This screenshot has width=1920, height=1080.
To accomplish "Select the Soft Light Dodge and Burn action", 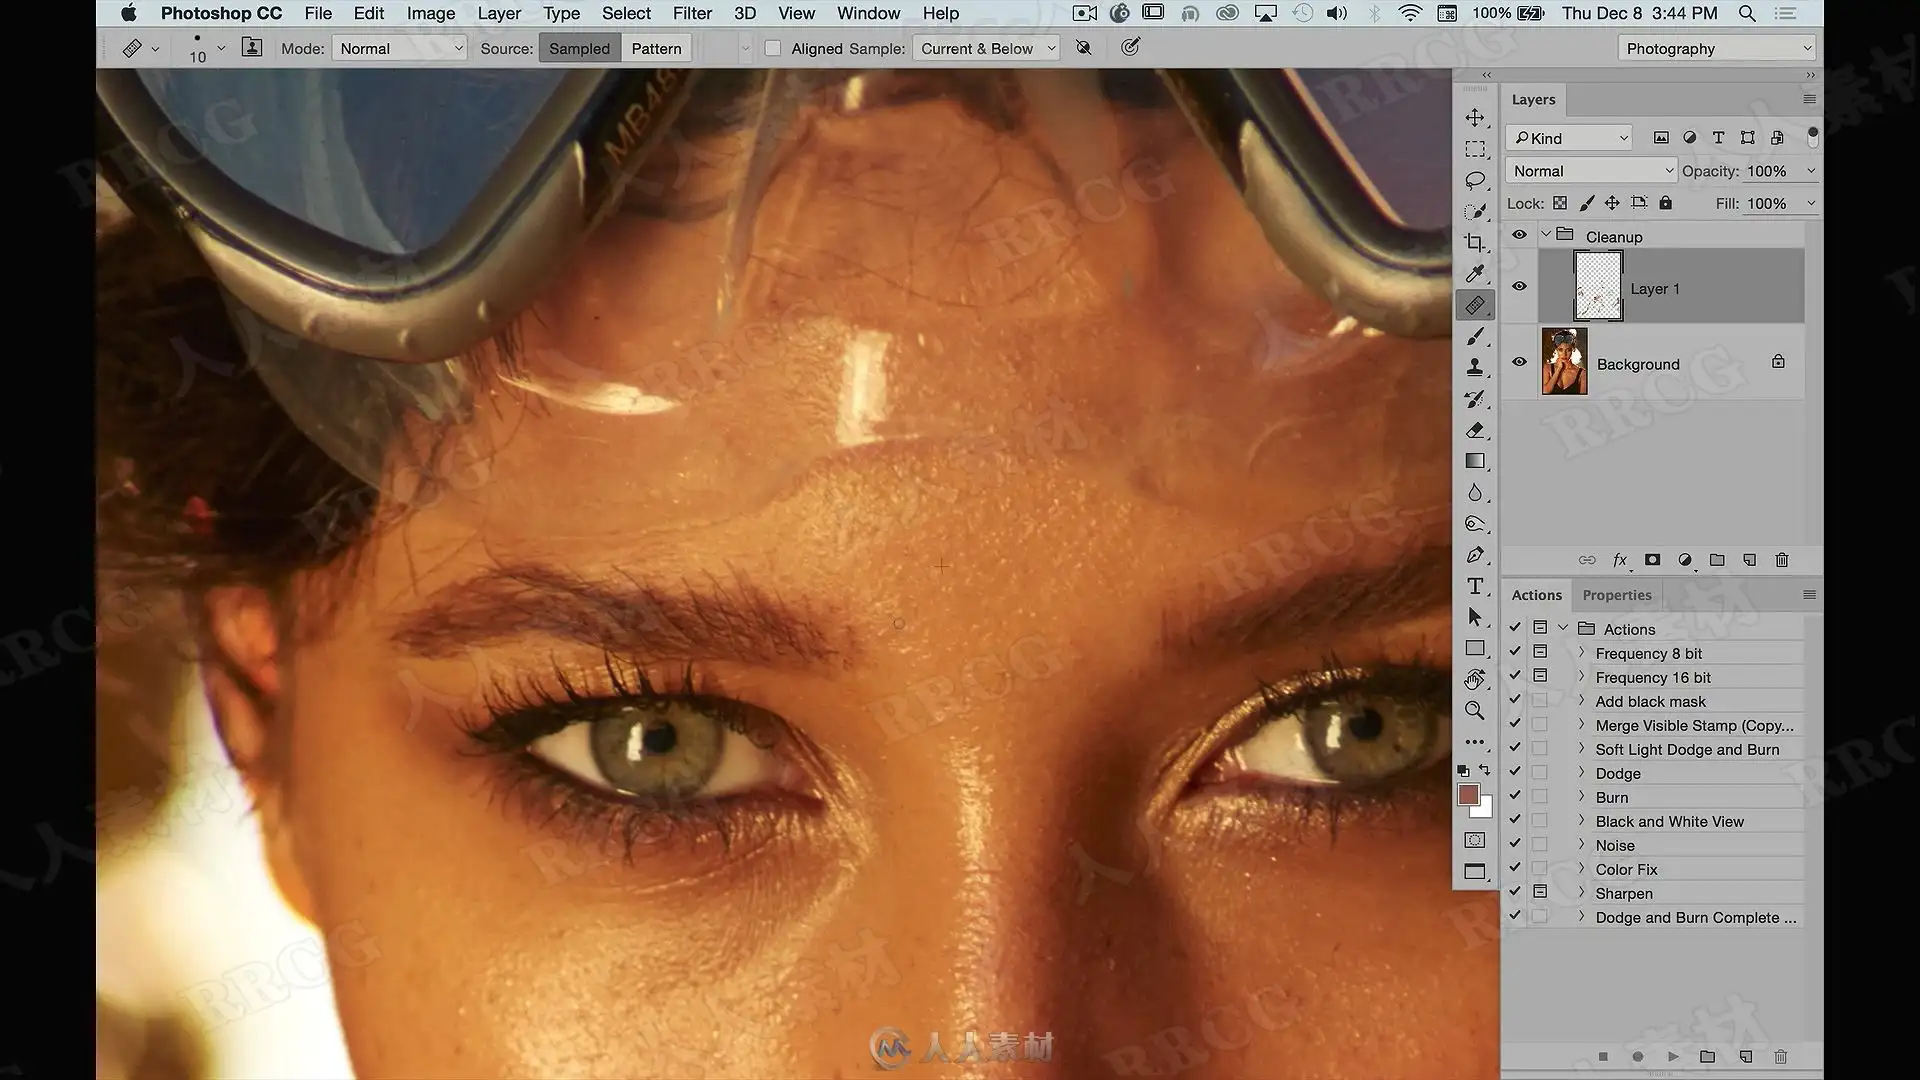I will (x=1687, y=749).
